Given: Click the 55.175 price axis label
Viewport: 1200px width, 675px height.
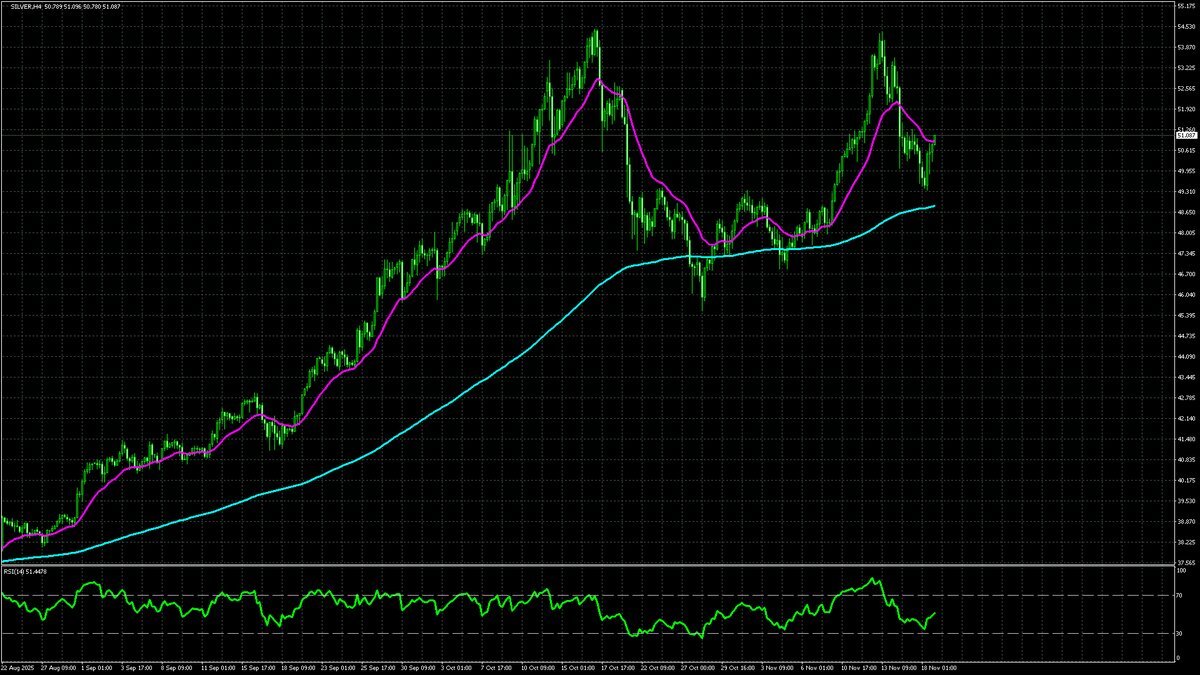Looking at the screenshot, I should (x=1186, y=7).
